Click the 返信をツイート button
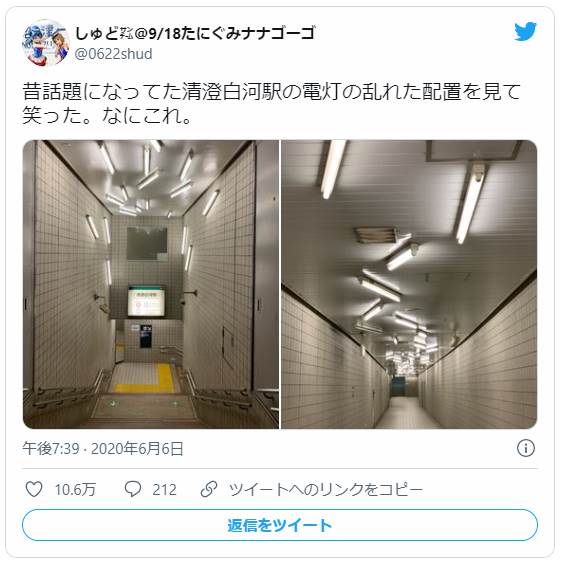565x566 pixels. click(x=280, y=525)
